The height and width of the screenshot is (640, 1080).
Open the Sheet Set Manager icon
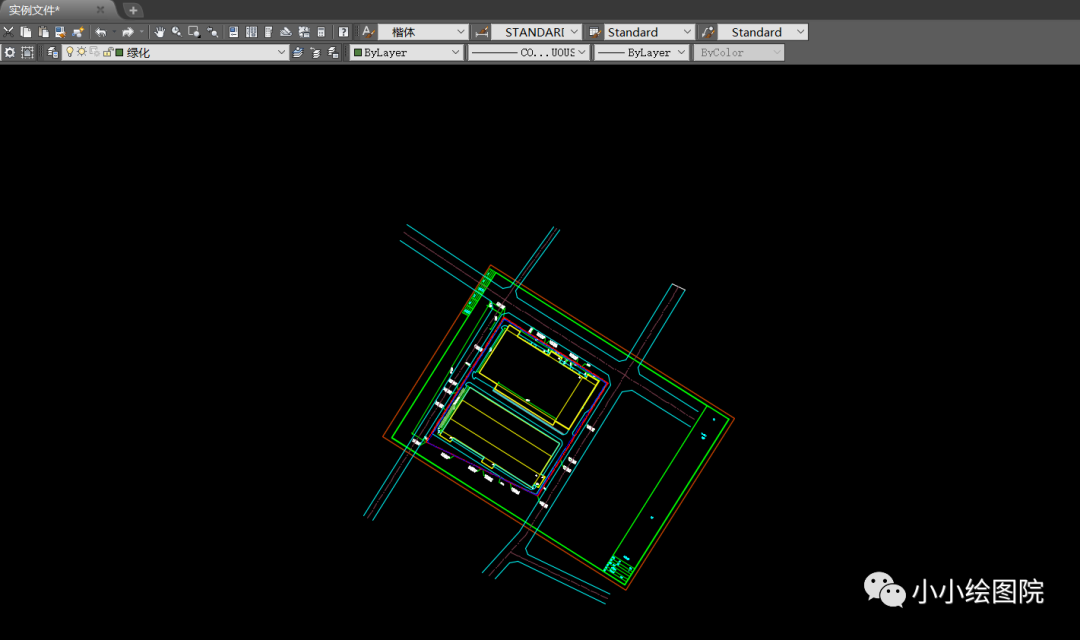pos(286,32)
